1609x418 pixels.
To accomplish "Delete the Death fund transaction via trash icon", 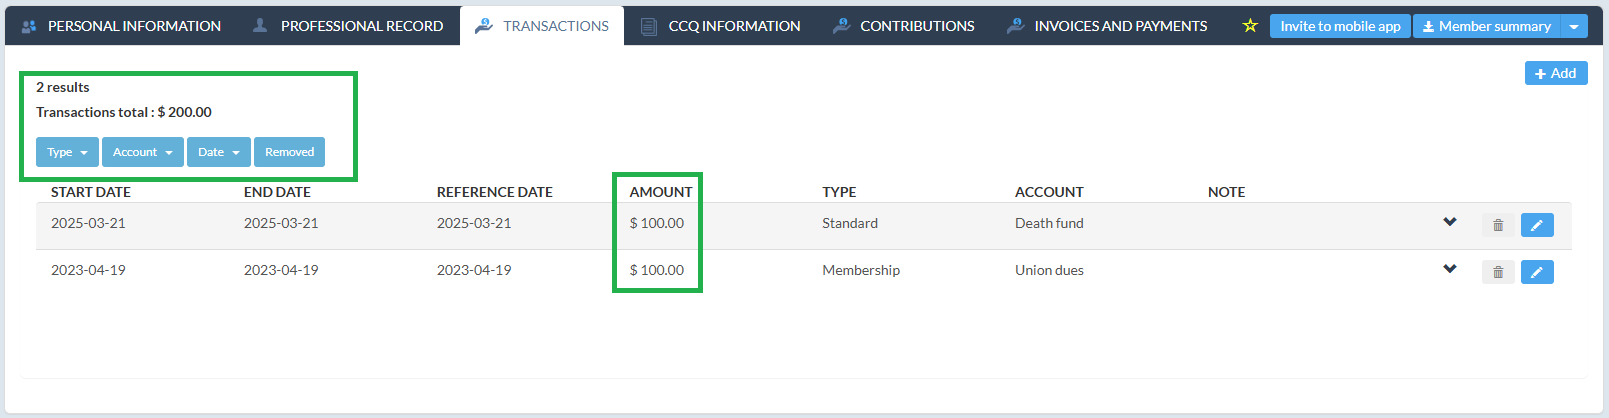I will coord(1498,225).
